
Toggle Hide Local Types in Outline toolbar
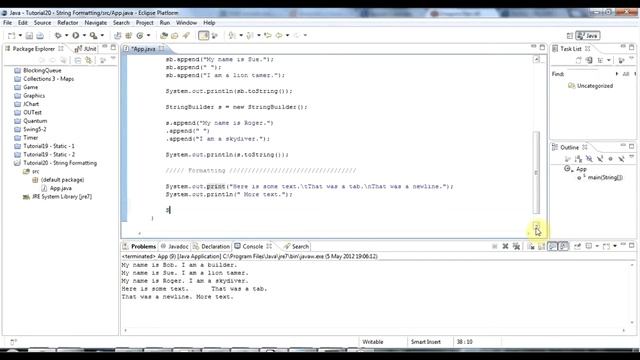pyautogui.click(x=621, y=158)
